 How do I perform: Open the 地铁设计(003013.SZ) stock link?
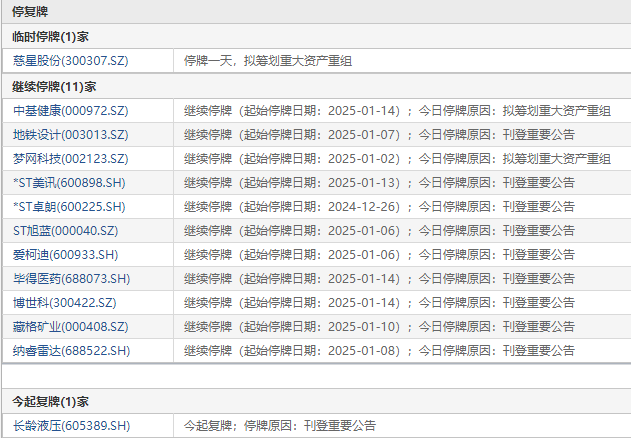click(x=70, y=134)
